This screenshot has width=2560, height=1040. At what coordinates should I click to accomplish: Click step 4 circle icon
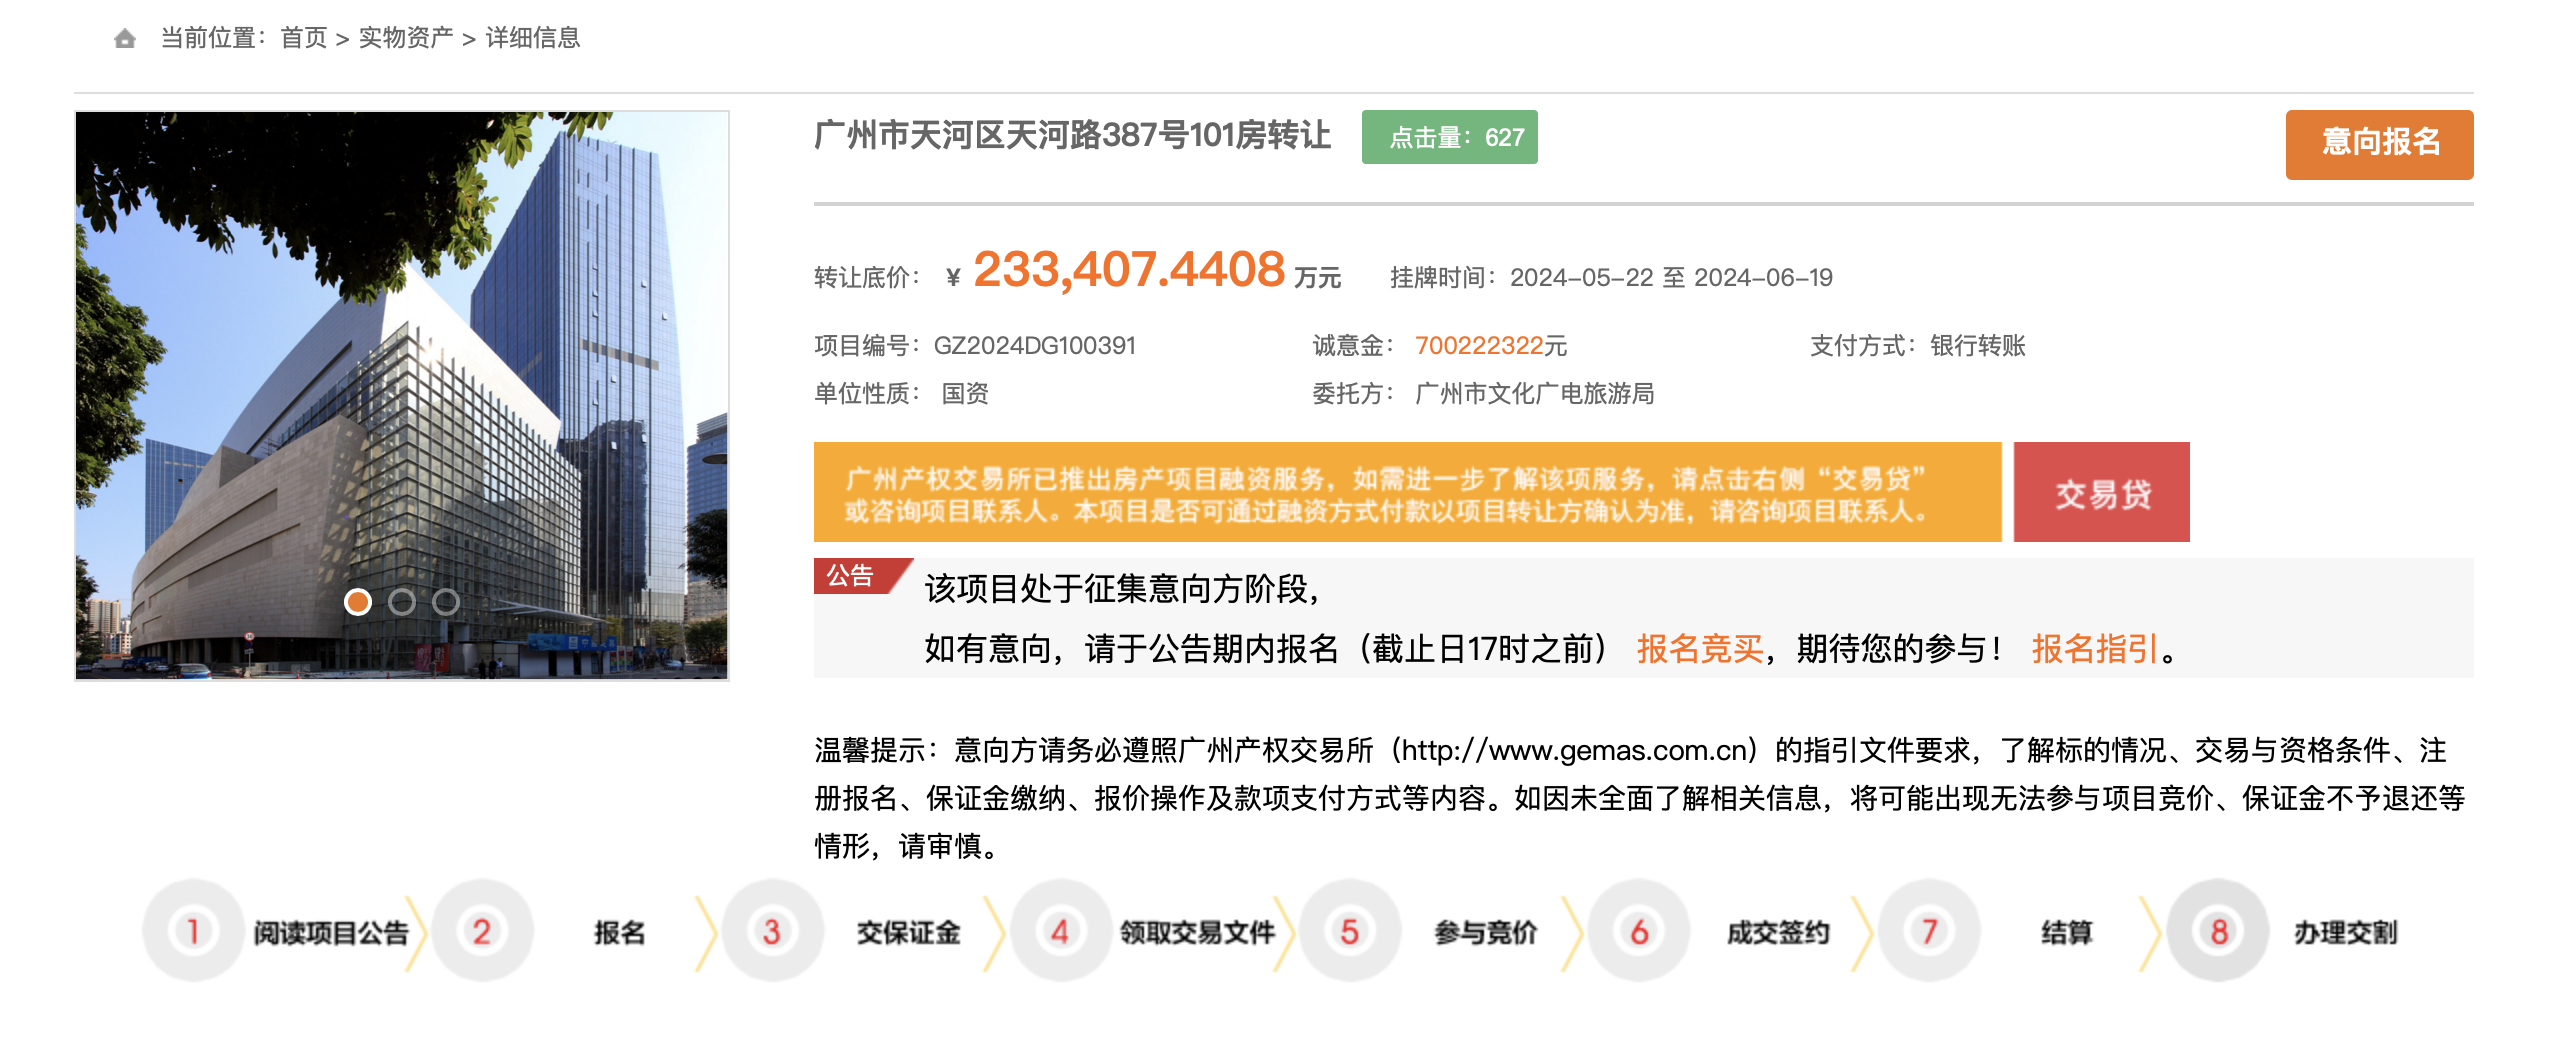click(x=1060, y=931)
